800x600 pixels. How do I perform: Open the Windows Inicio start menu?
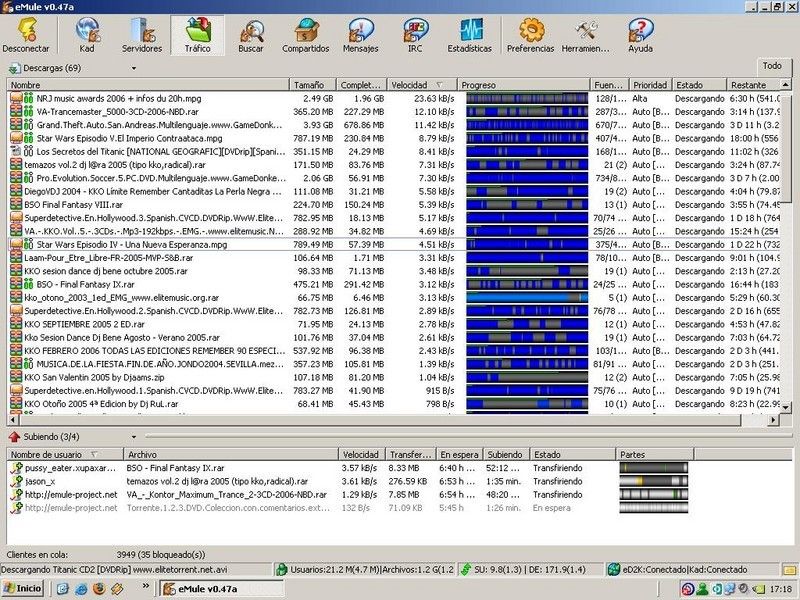pyautogui.click(x=23, y=588)
